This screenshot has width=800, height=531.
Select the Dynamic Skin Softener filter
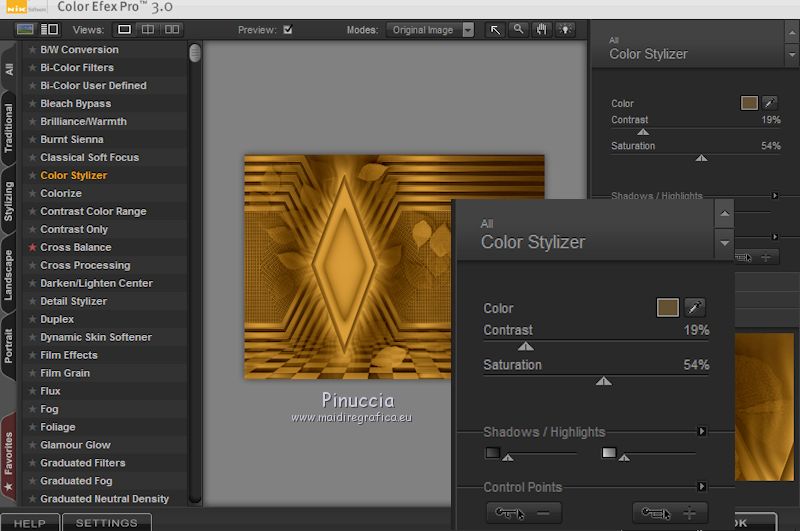95,337
